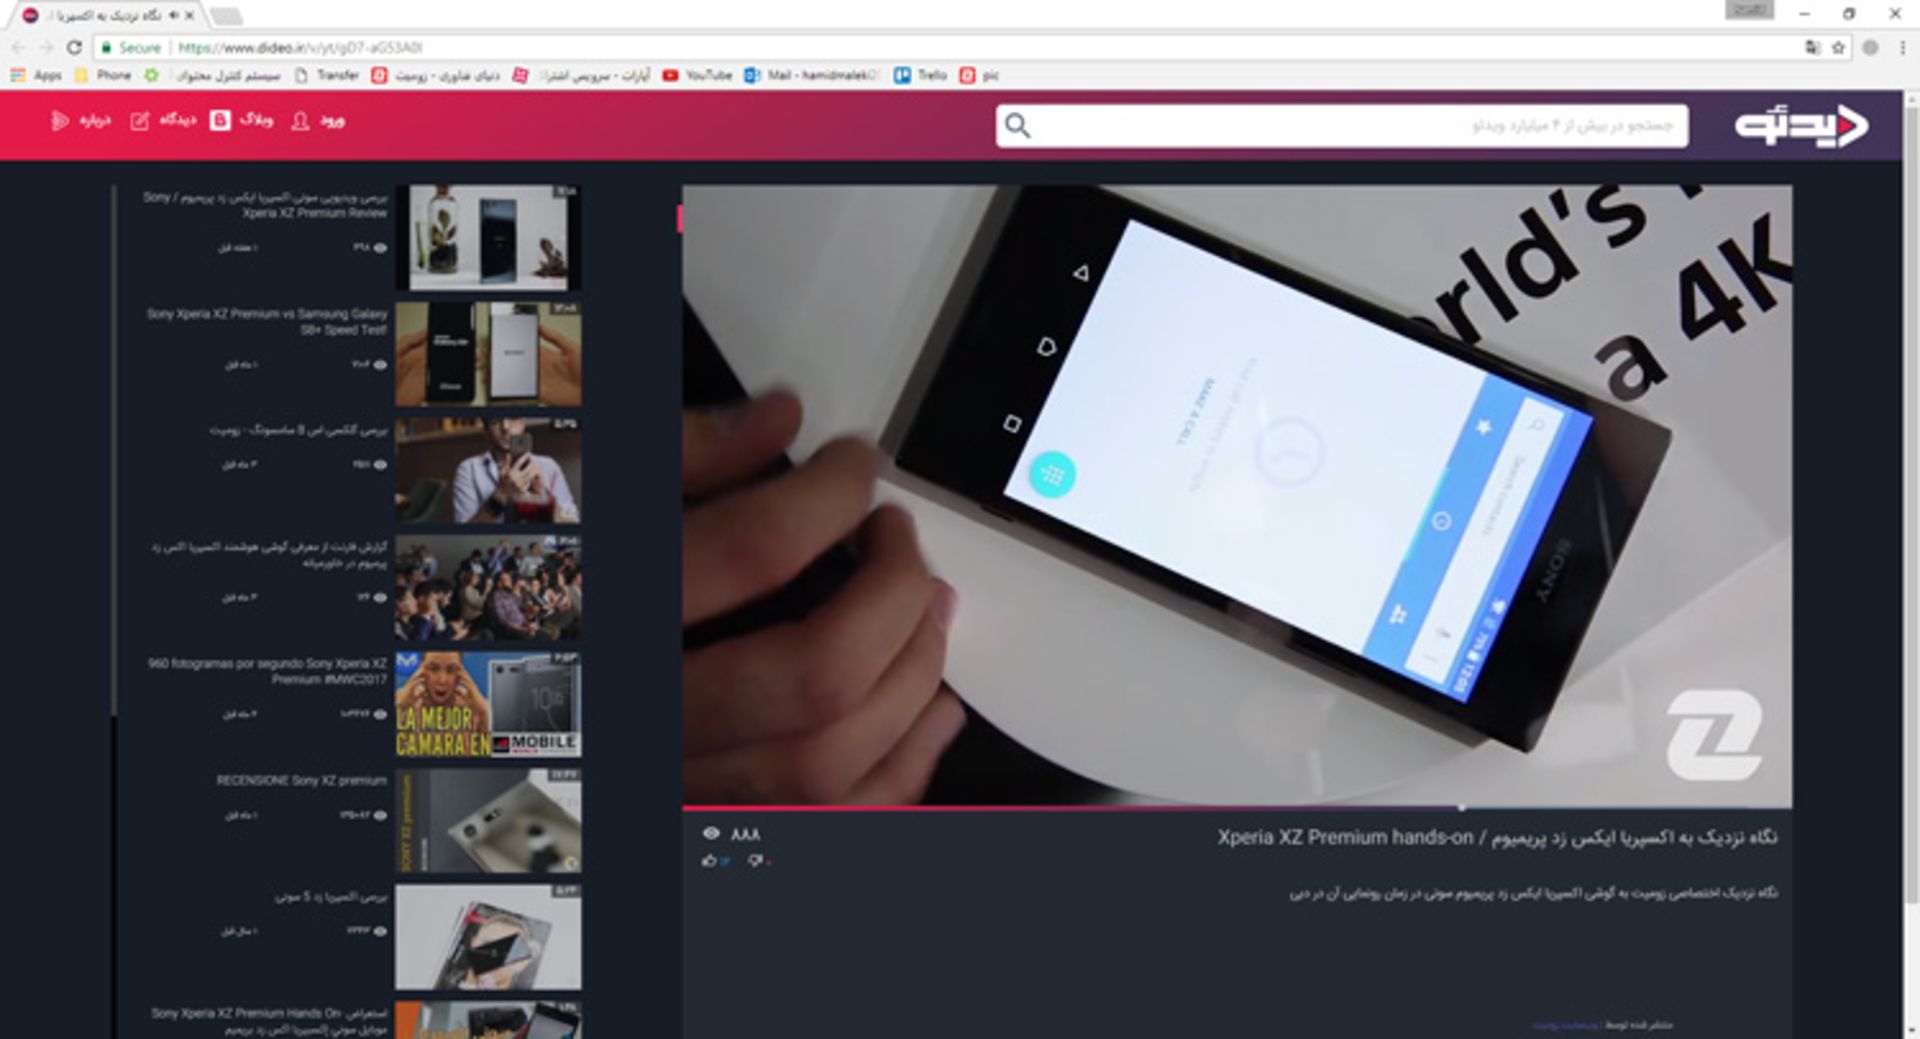Click the address bar URL
Viewport: 1920px width, 1039px height.
(300, 47)
